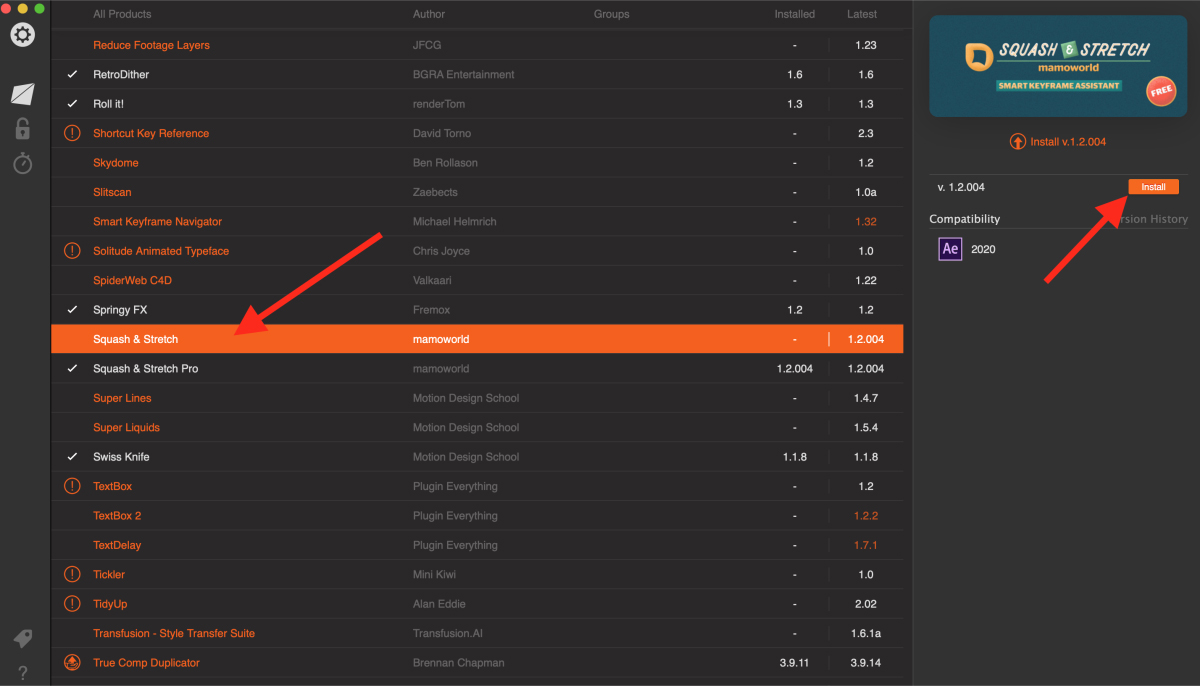Image resolution: width=1200 pixels, height=686 pixels.
Task: Click update icon beside True Comp Duplicator
Action: pyautogui.click(x=72, y=662)
